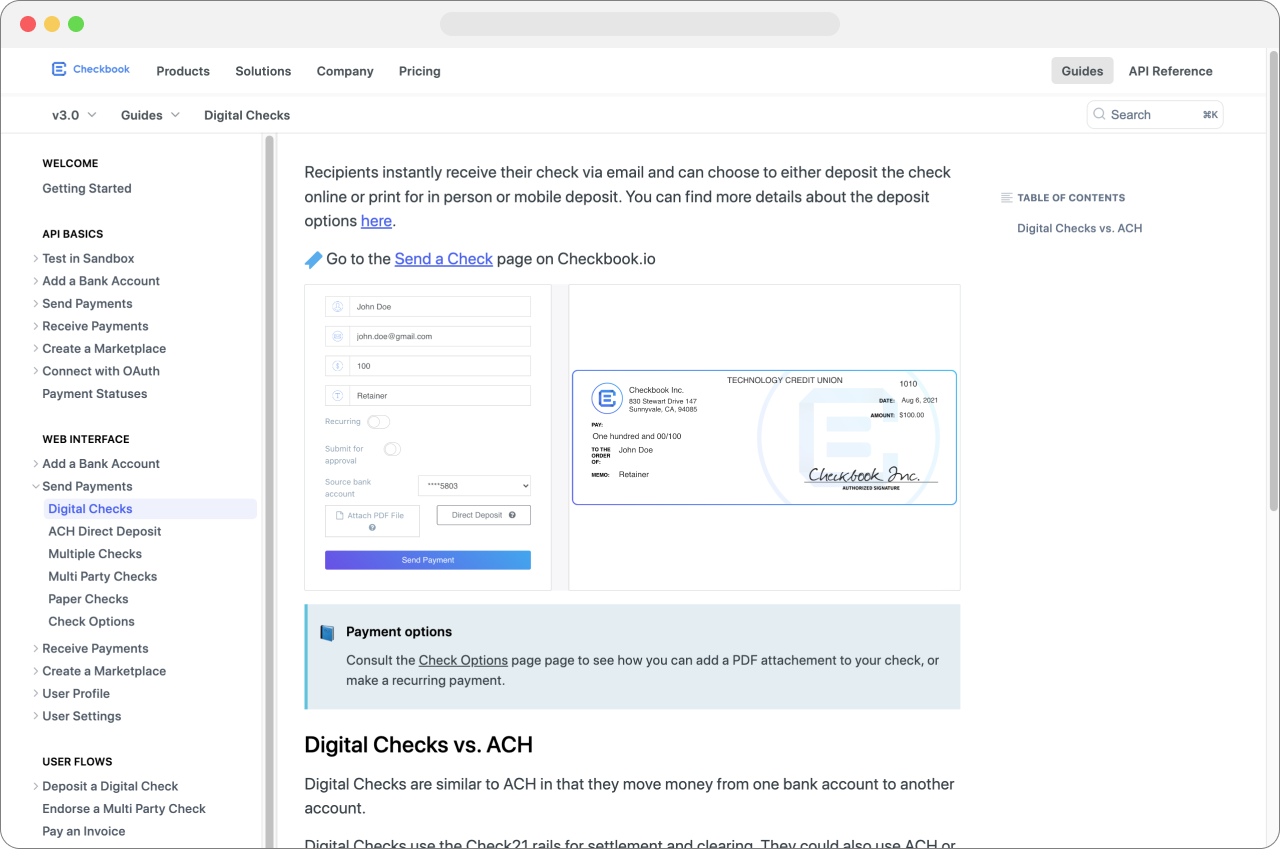Click the Checkbook logo icon

click(x=59, y=69)
